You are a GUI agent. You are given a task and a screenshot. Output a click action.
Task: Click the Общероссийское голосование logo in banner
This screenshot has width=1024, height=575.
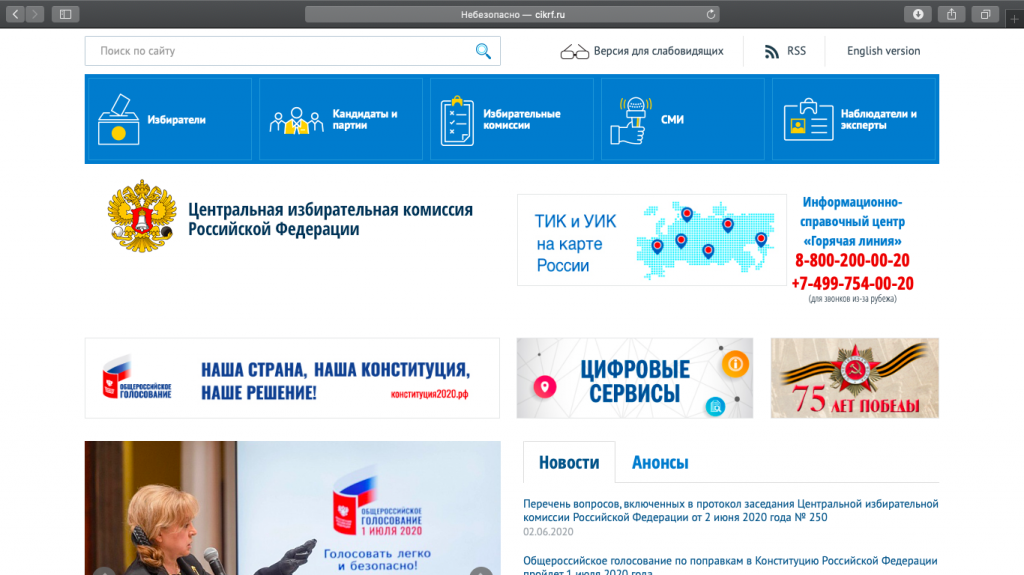tap(137, 378)
